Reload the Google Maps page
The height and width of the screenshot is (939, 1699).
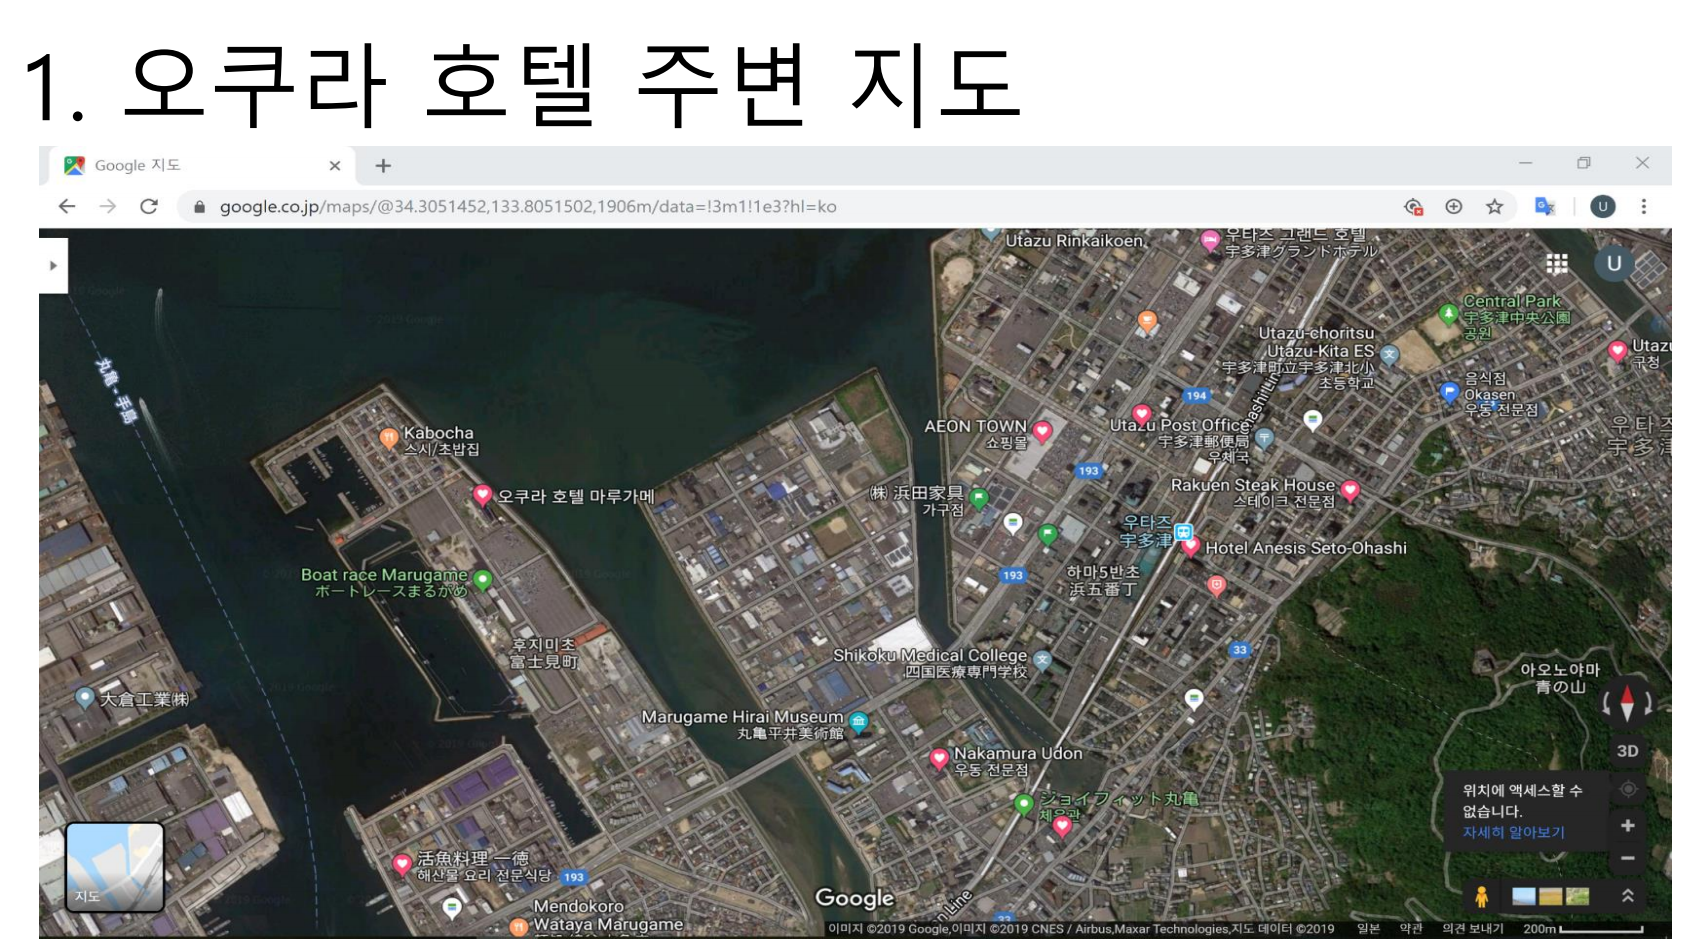pyautogui.click(x=149, y=206)
